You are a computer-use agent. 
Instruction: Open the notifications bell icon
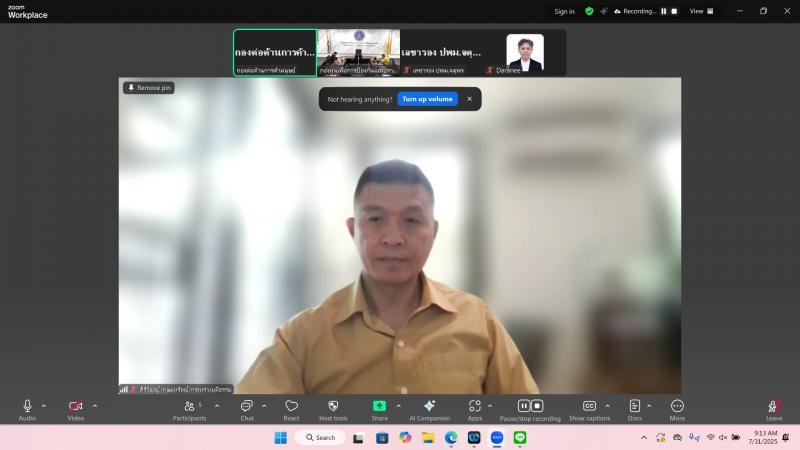click(786, 438)
